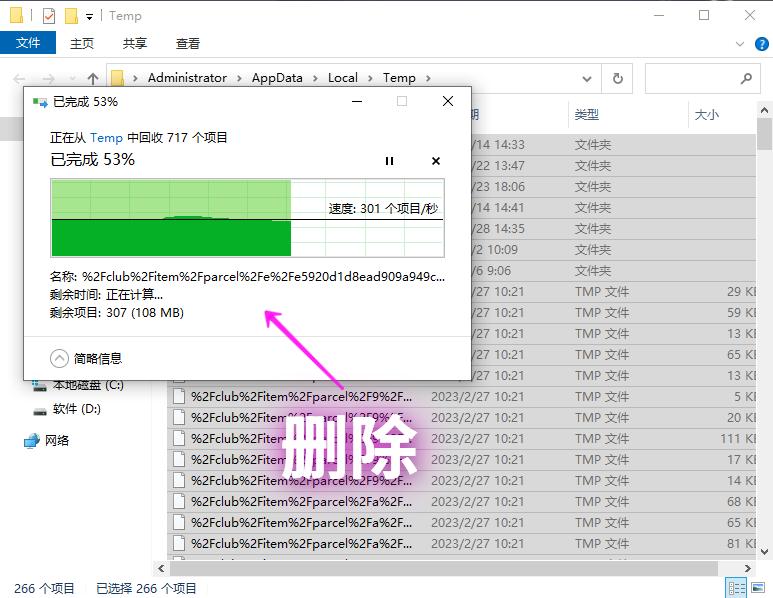Expand chevron after Local breadcrumb
The height and width of the screenshot is (598, 773).
tap(370, 78)
